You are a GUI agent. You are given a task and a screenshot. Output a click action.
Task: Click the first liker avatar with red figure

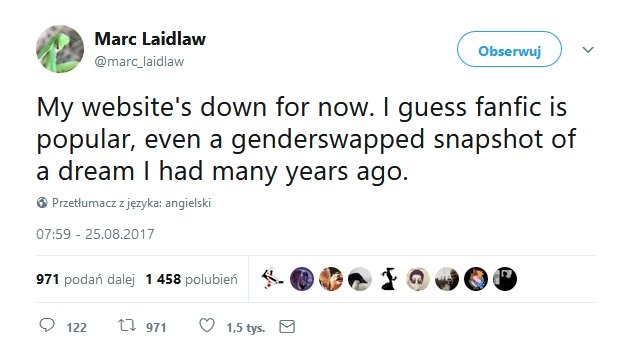(273, 279)
